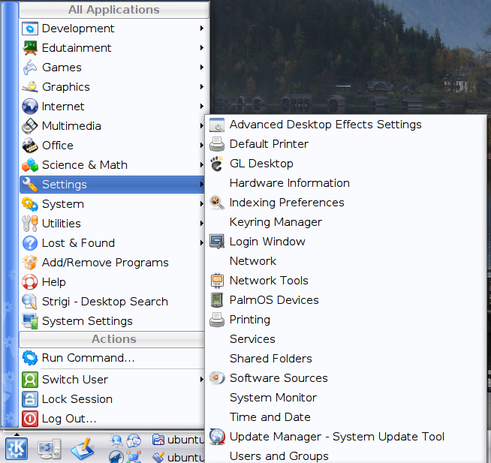Click the Printing printer icon

coord(217,320)
